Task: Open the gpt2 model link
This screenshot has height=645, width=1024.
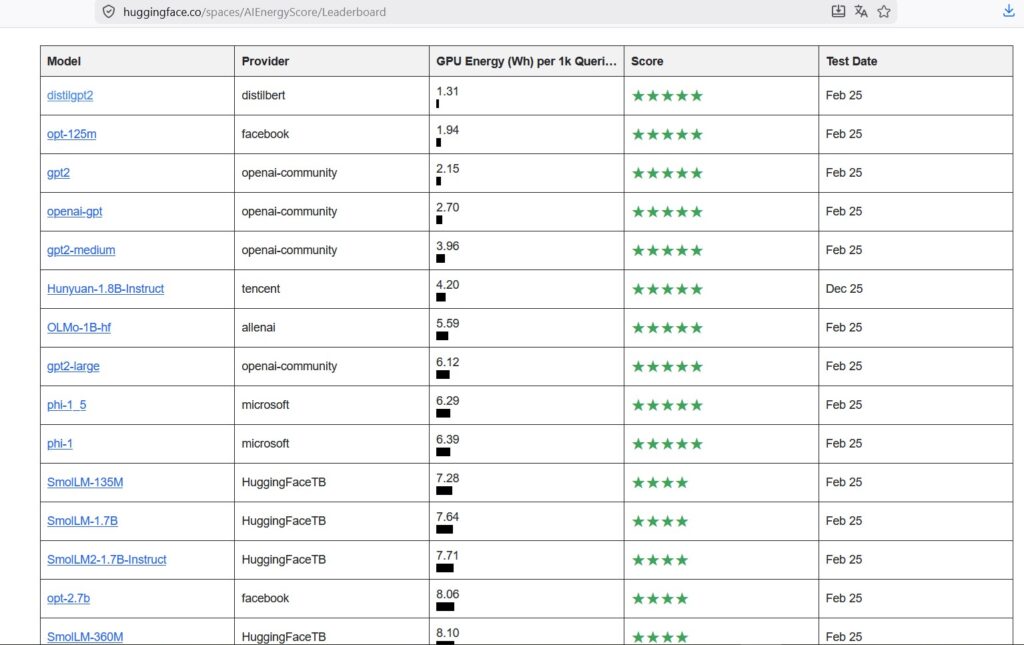Action: click(58, 172)
